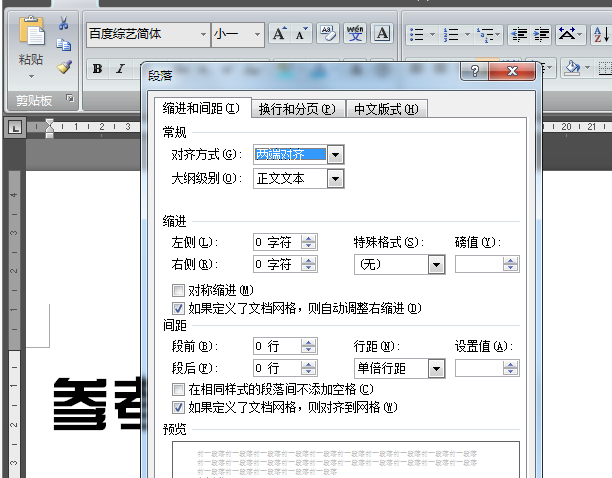Click the 右侧 indent spinner

tap(308, 264)
